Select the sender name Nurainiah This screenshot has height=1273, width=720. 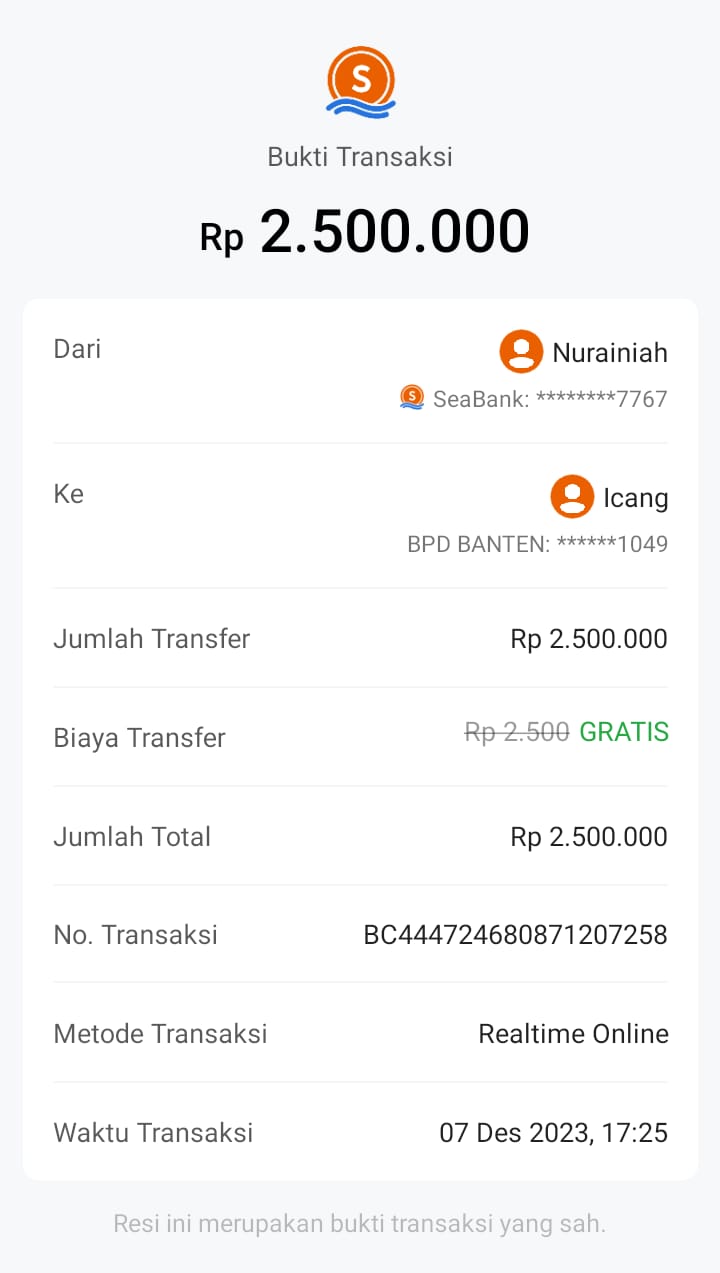609,352
